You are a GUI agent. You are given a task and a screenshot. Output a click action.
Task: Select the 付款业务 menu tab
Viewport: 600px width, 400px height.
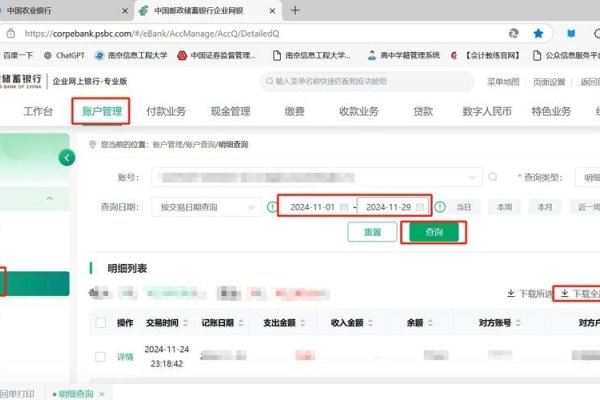(166, 111)
